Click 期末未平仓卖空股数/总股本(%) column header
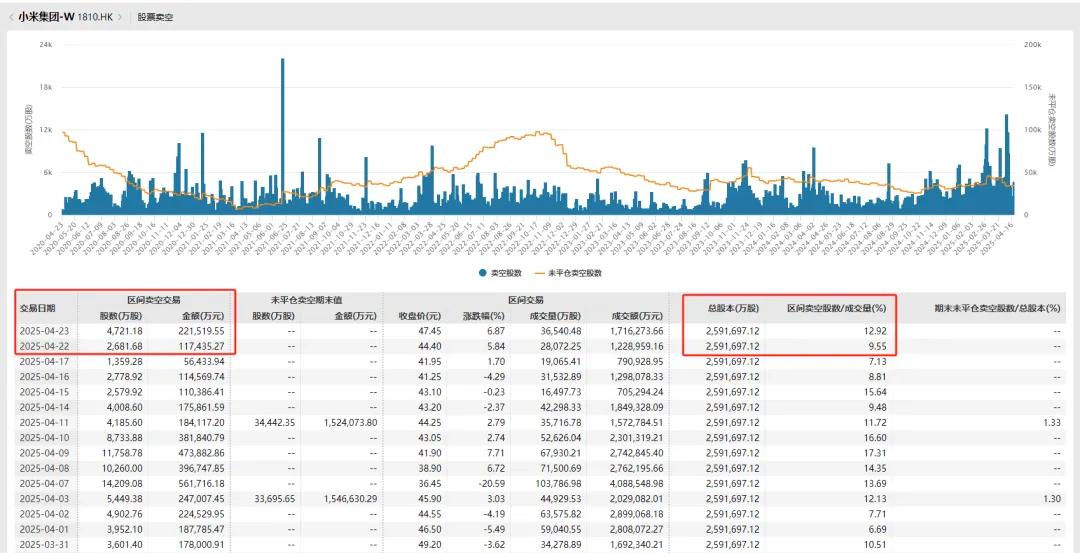Image resolution: width=1080 pixels, height=553 pixels. coord(992,309)
